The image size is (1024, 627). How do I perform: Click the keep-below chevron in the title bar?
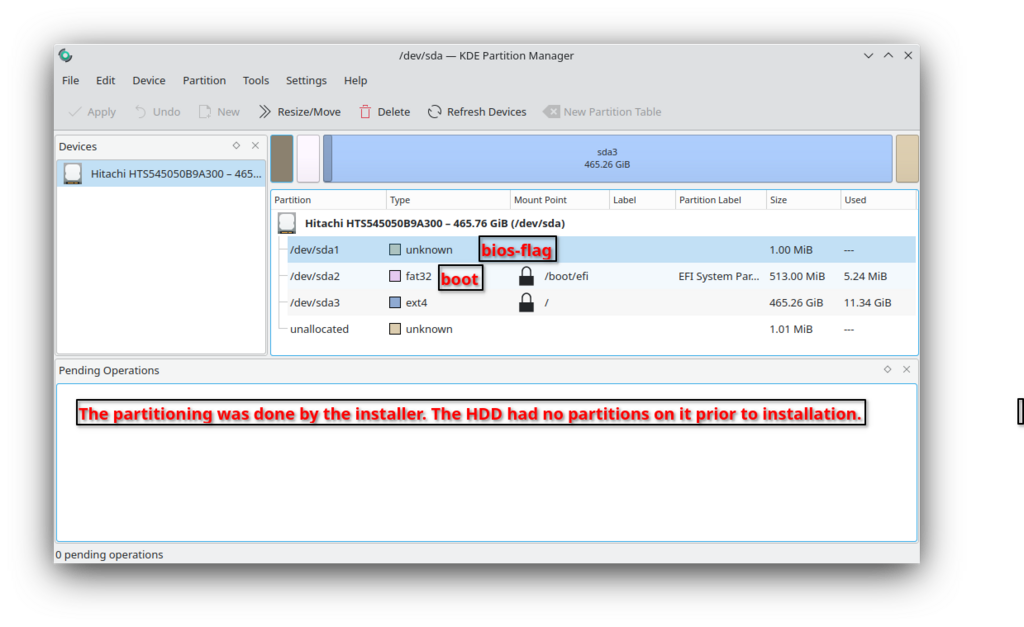pos(869,56)
